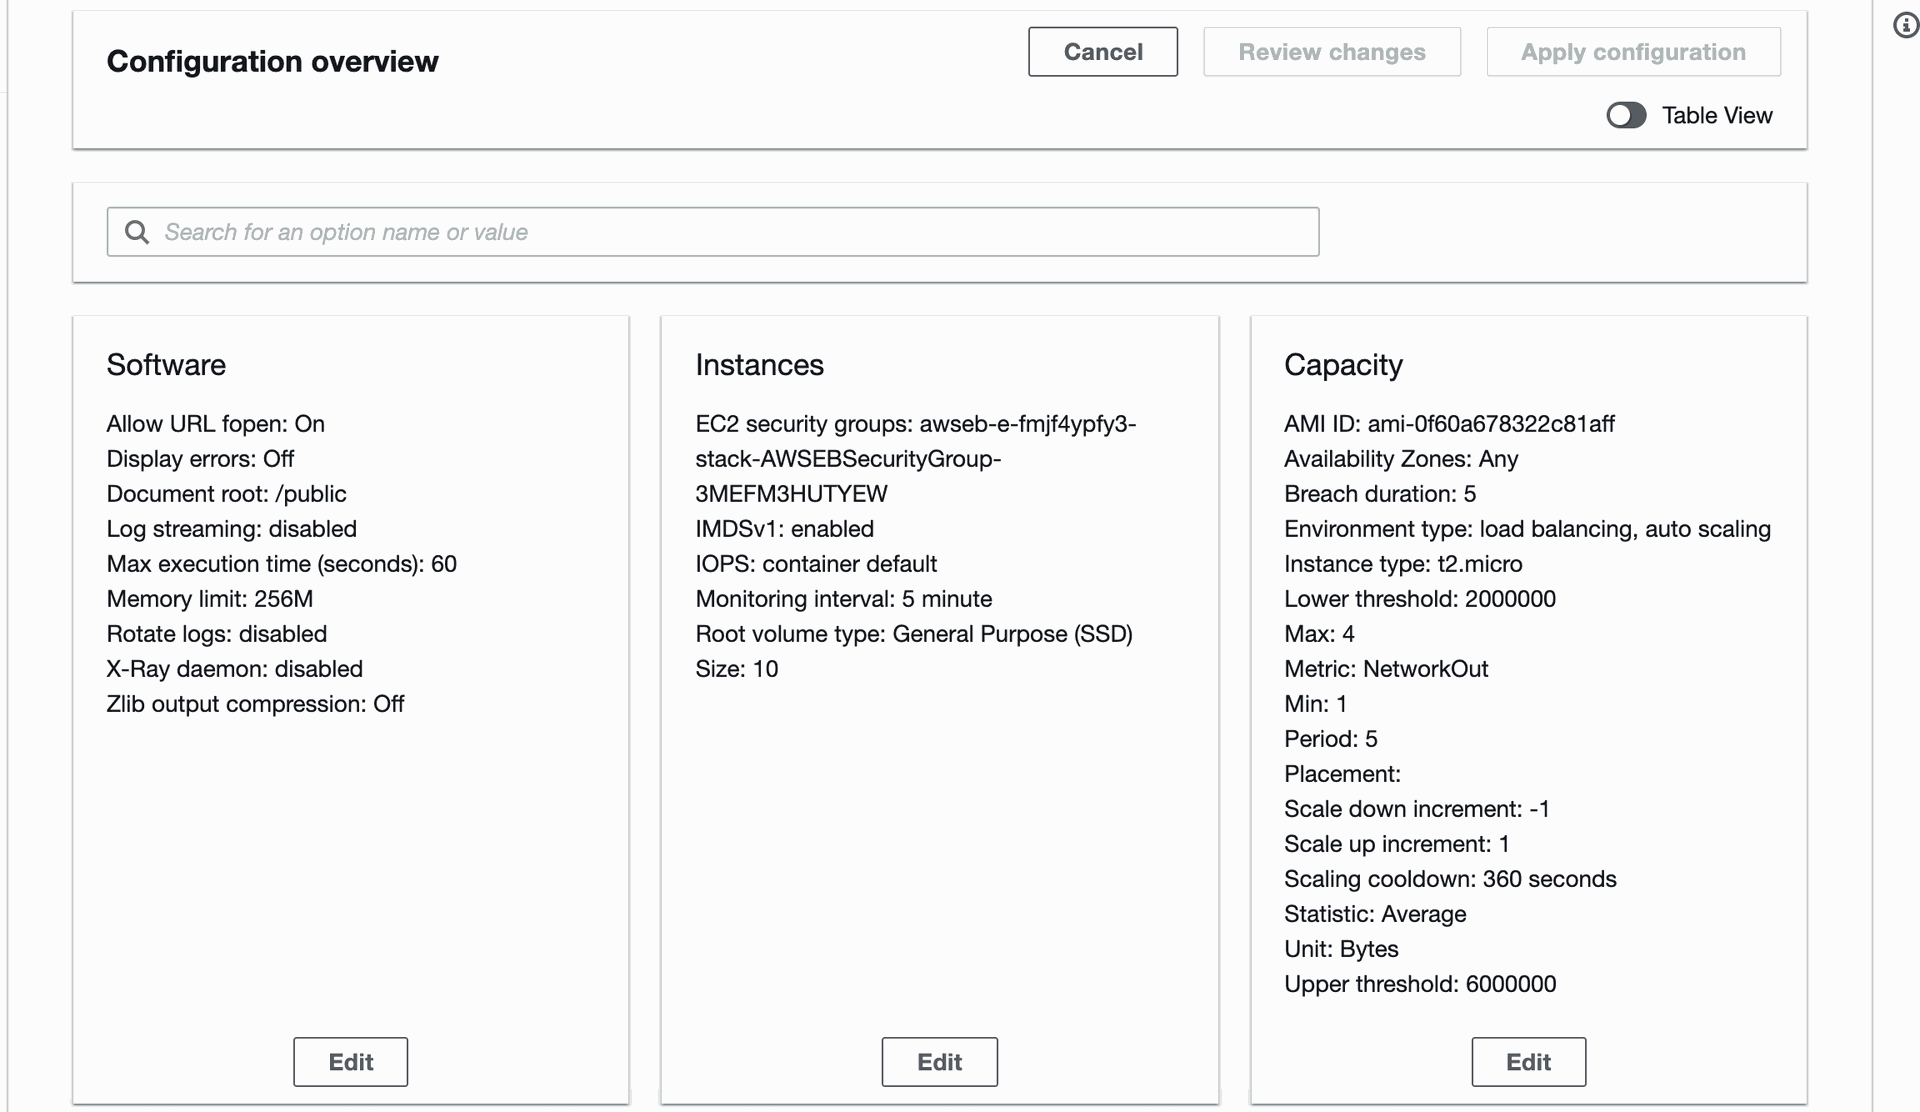
Task: Click 'IOPS: container default' line
Action: 816,564
